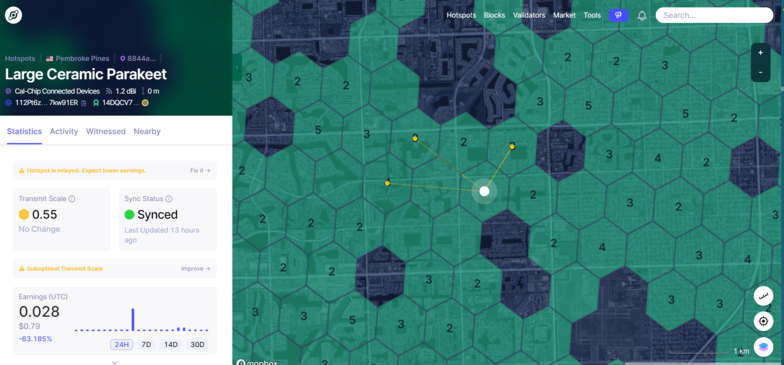Expand the earnings section chevron
The height and width of the screenshot is (365, 784).
tap(114, 362)
